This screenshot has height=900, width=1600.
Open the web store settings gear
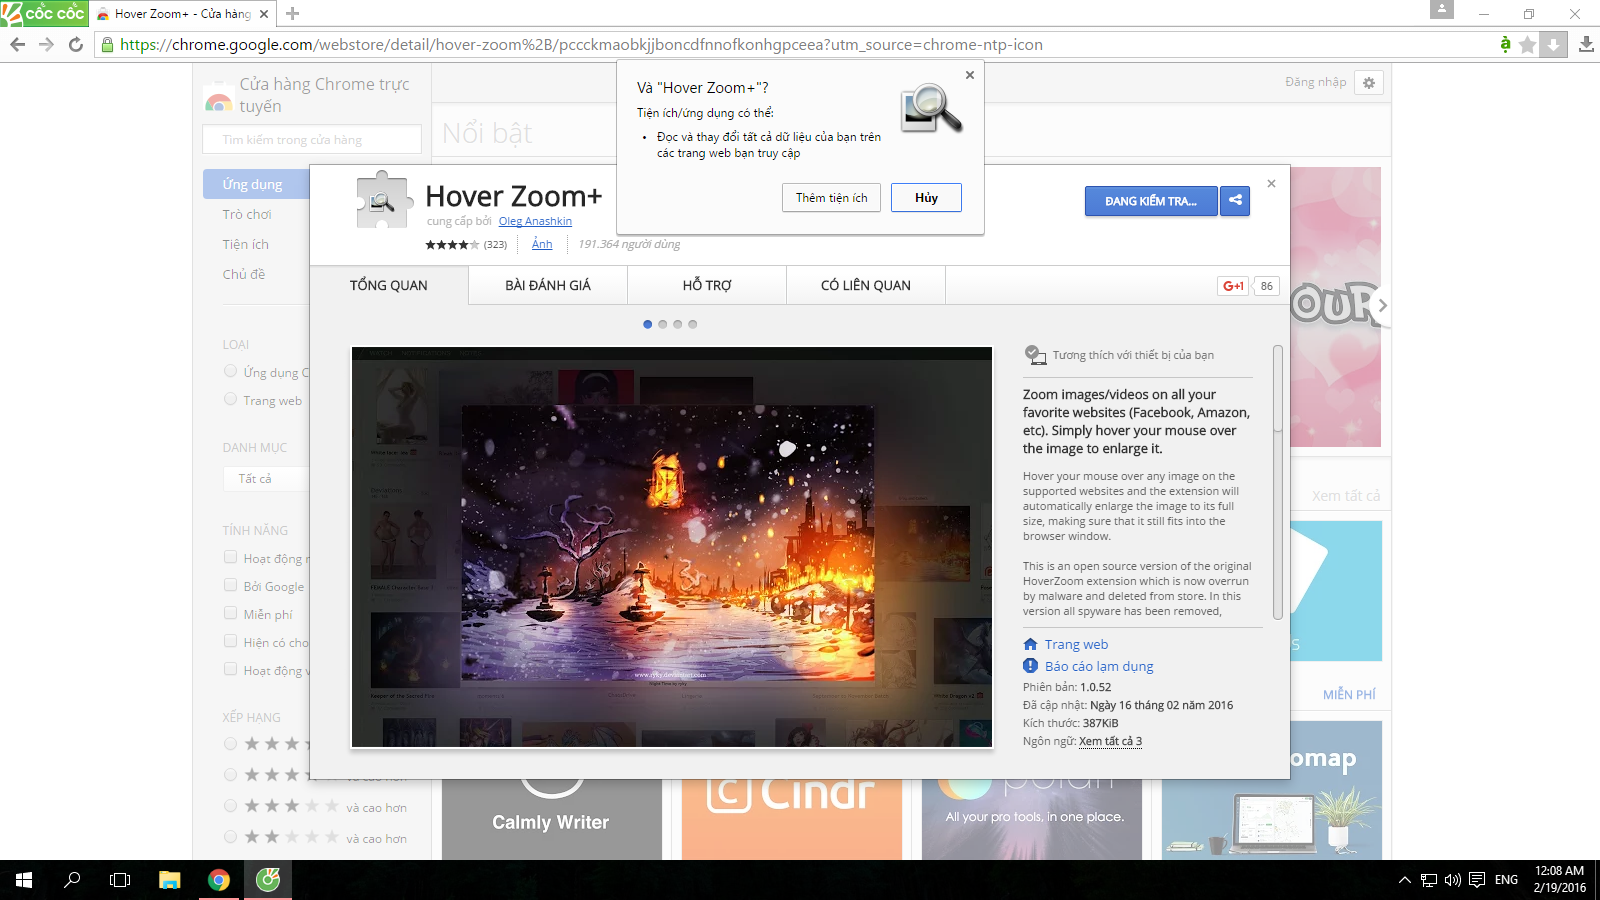[x=1369, y=83]
